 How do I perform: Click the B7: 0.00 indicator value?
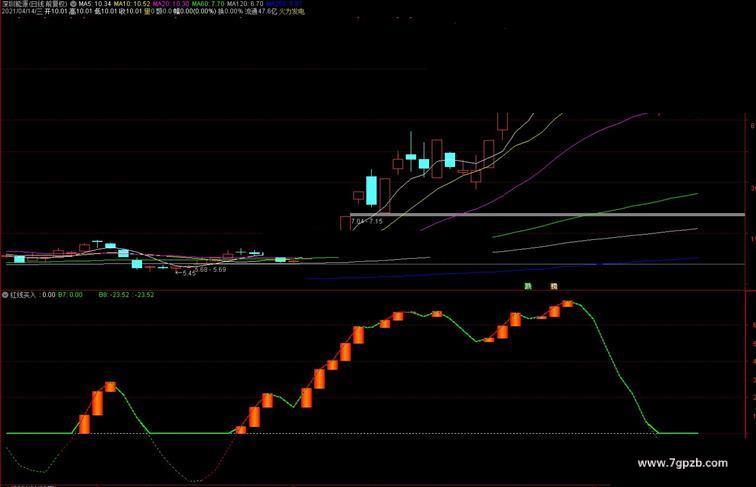point(70,295)
